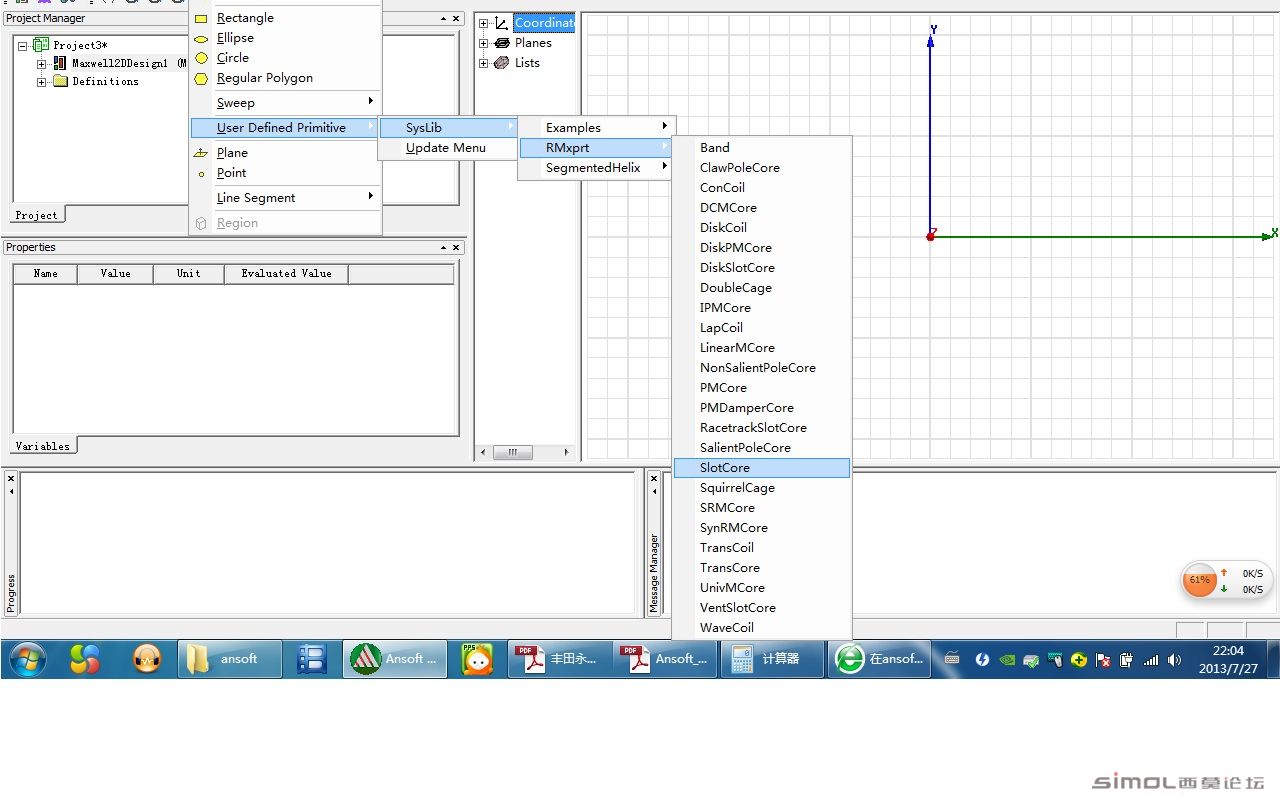Choose the Ellipse draw entry
The width and height of the screenshot is (1280, 800).
pos(285,38)
